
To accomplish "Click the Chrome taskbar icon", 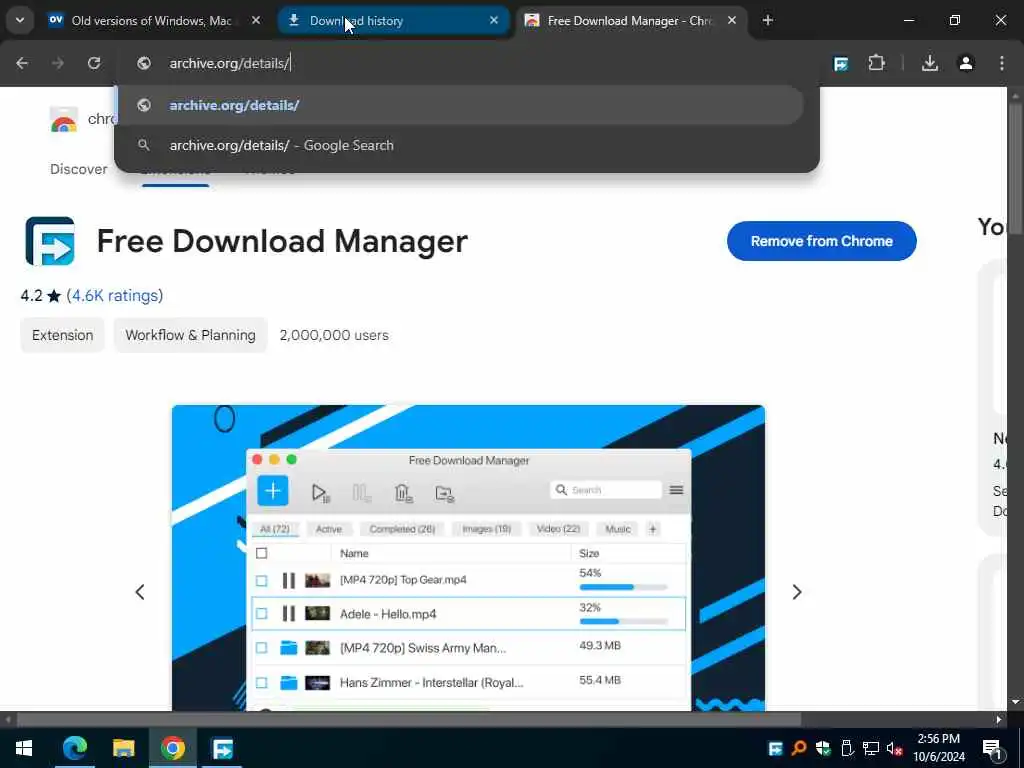I will [172, 748].
